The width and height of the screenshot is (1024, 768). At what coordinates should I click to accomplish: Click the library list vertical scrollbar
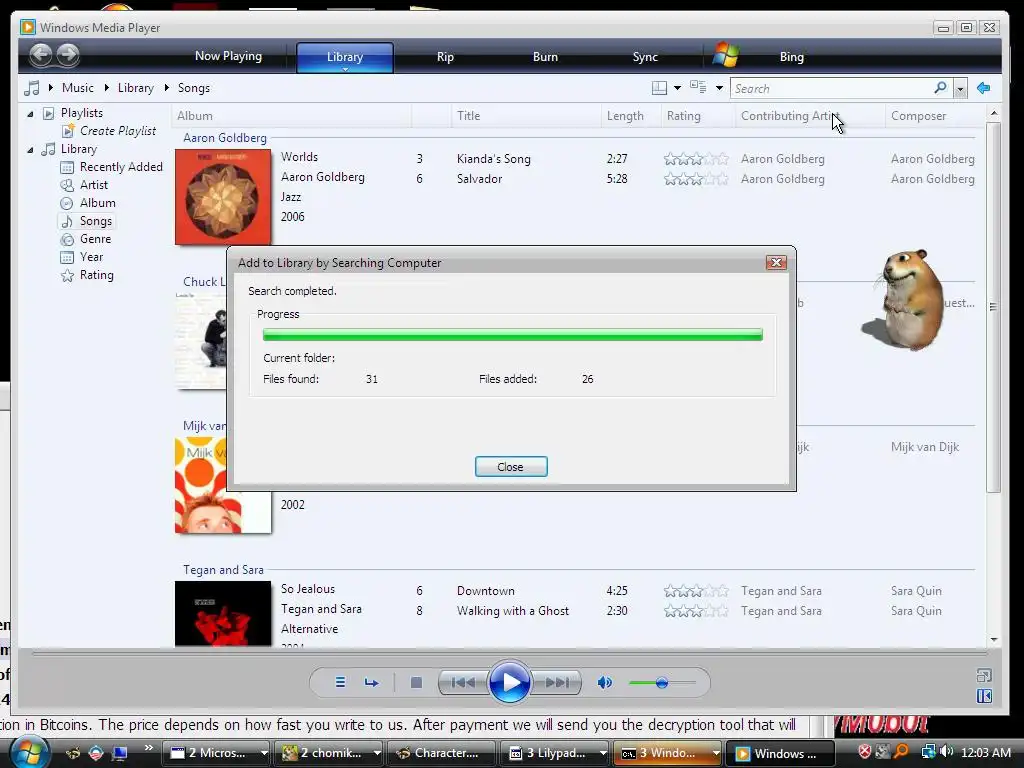[x=994, y=307]
